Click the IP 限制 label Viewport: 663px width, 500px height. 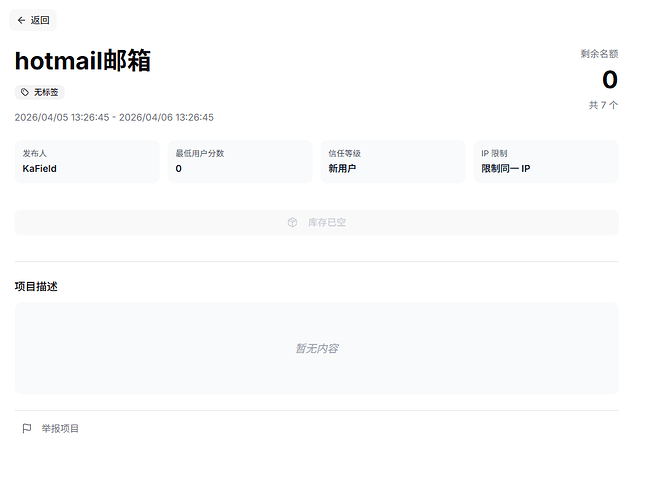[x=494, y=153]
